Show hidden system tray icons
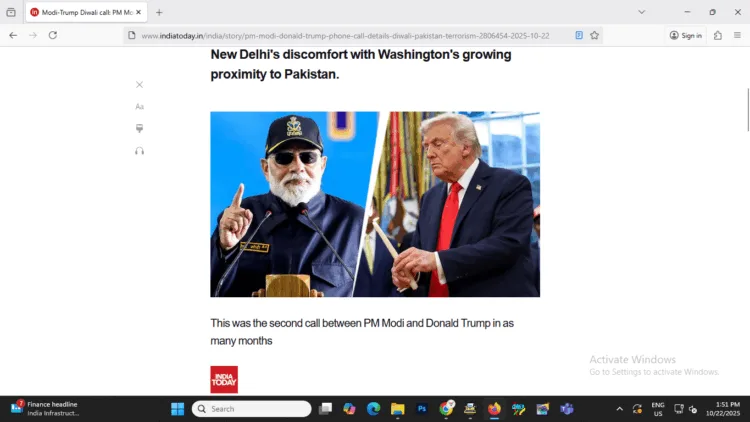 click(x=619, y=409)
